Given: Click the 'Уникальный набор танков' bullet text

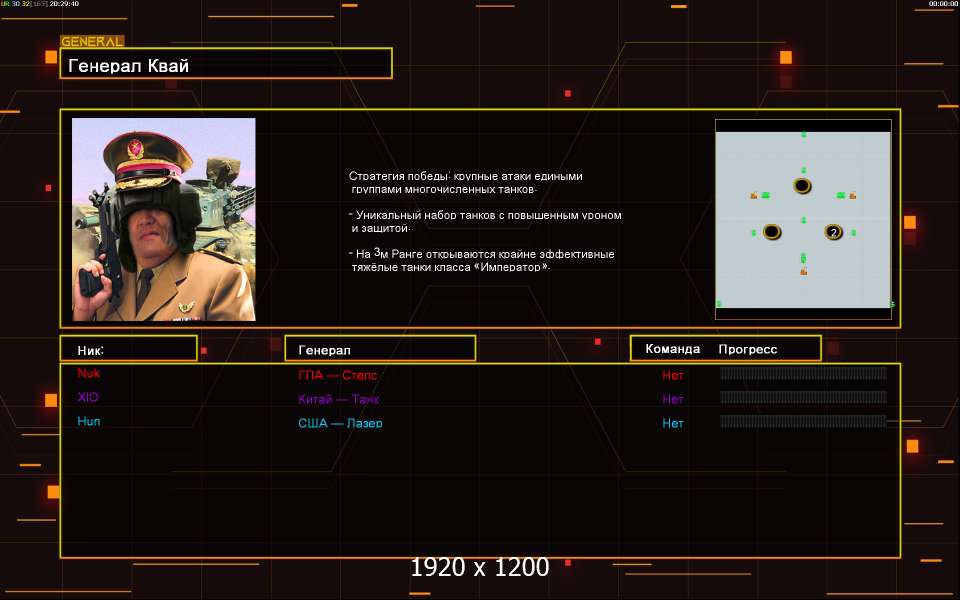Looking at the screenshot, I should point(486,222).
